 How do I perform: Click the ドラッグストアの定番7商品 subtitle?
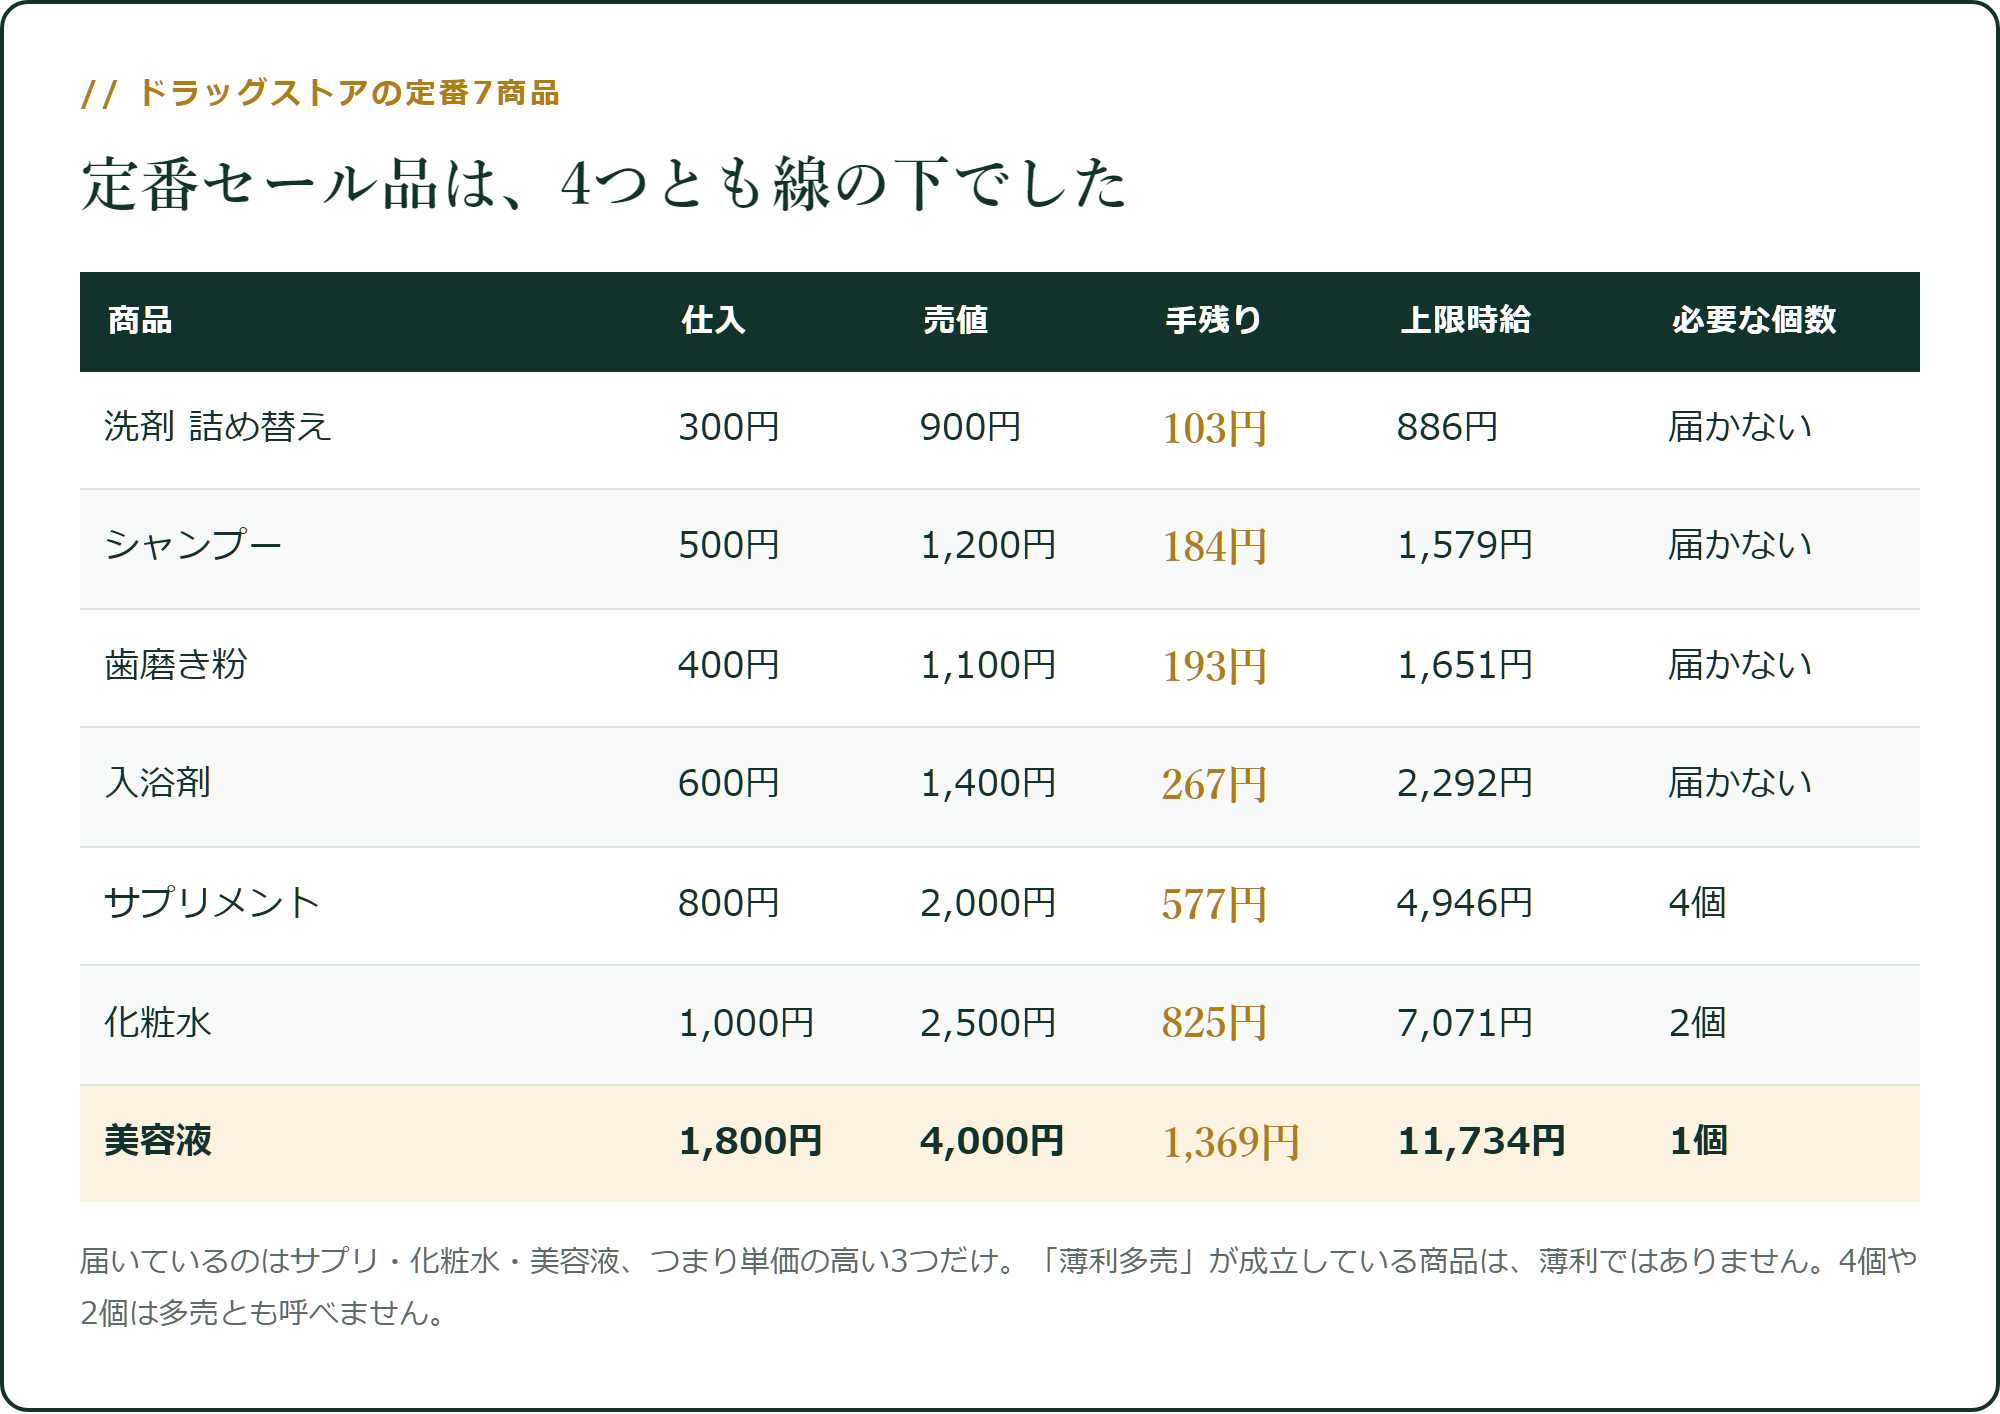[349, 93]
